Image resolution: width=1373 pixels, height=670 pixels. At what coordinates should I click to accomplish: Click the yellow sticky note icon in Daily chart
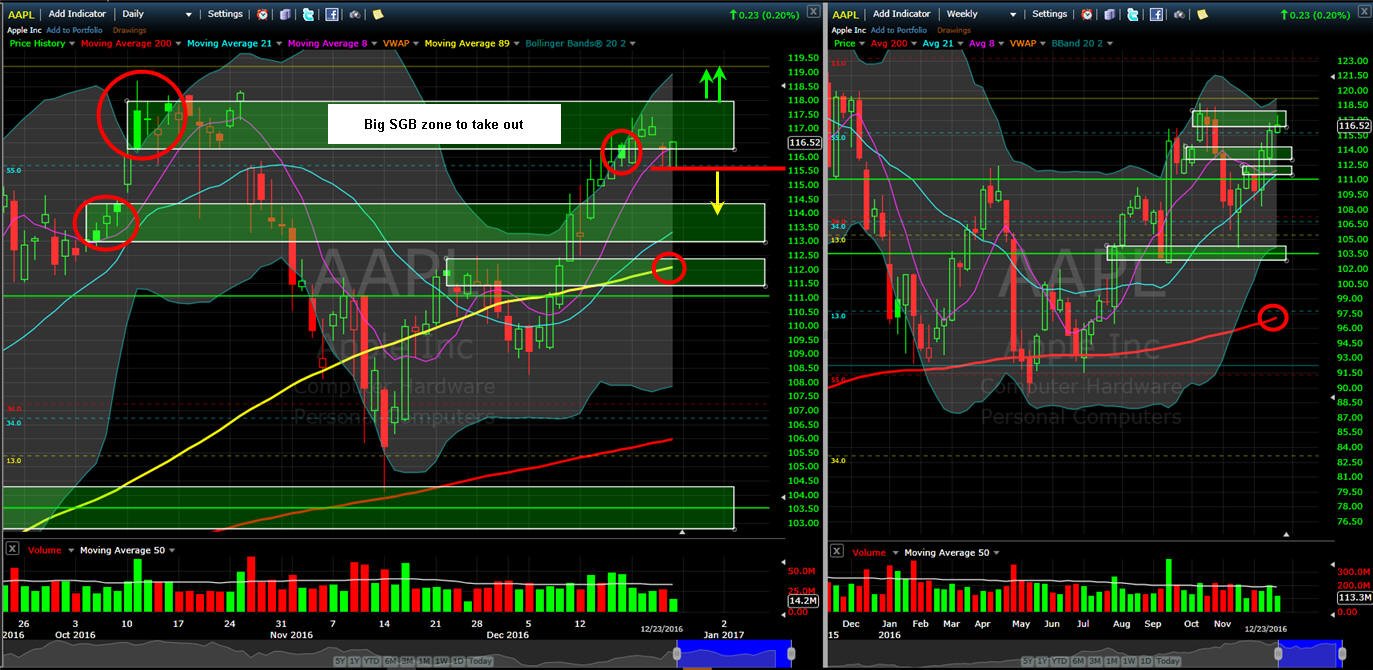pyautogui.click(x=378, y=14)
